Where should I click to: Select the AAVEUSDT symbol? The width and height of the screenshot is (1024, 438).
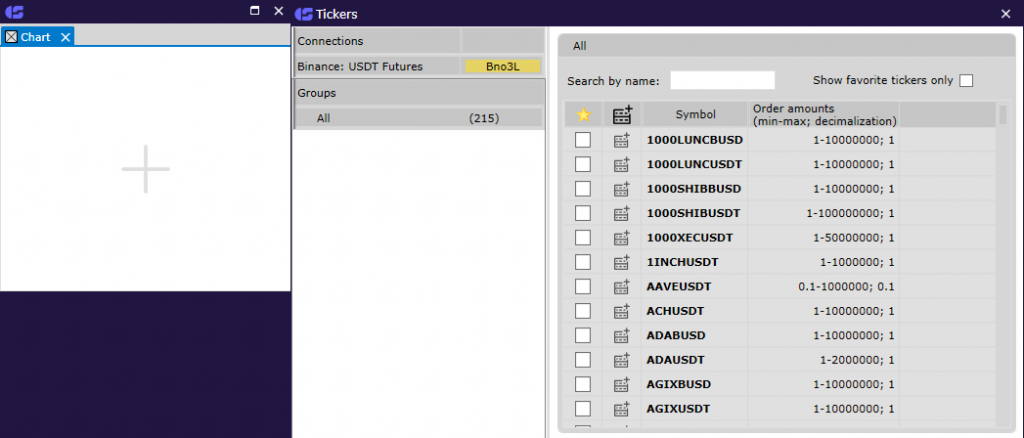point(679,287)
